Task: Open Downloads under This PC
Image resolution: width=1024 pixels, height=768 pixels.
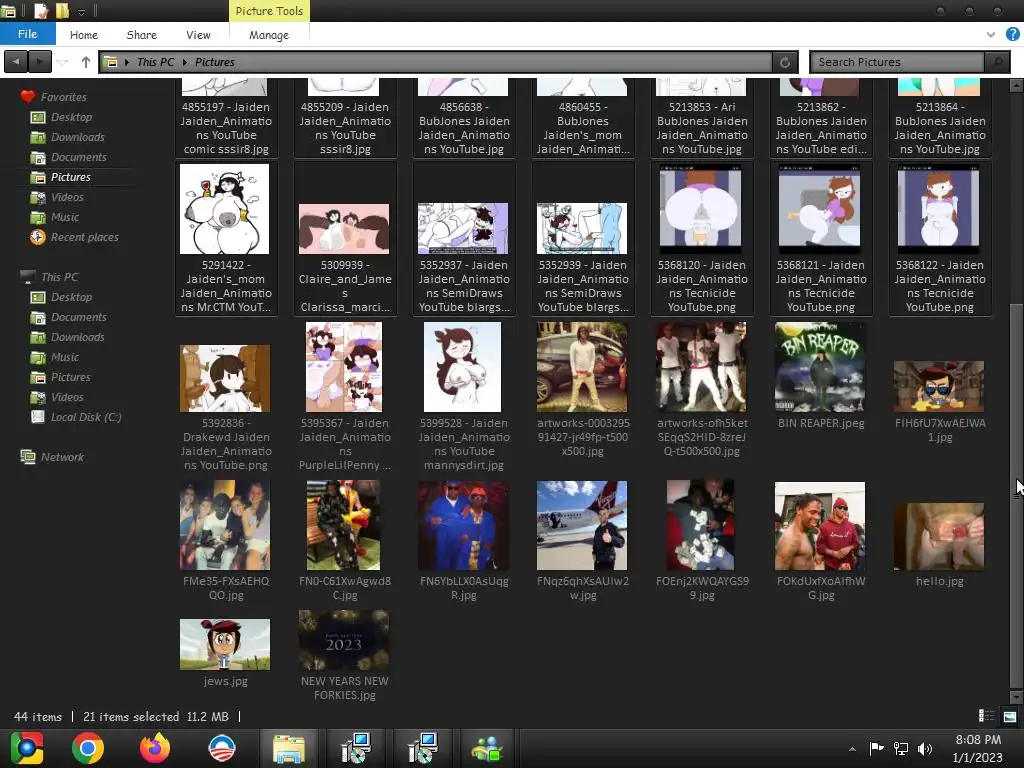Action: [78, 337]
